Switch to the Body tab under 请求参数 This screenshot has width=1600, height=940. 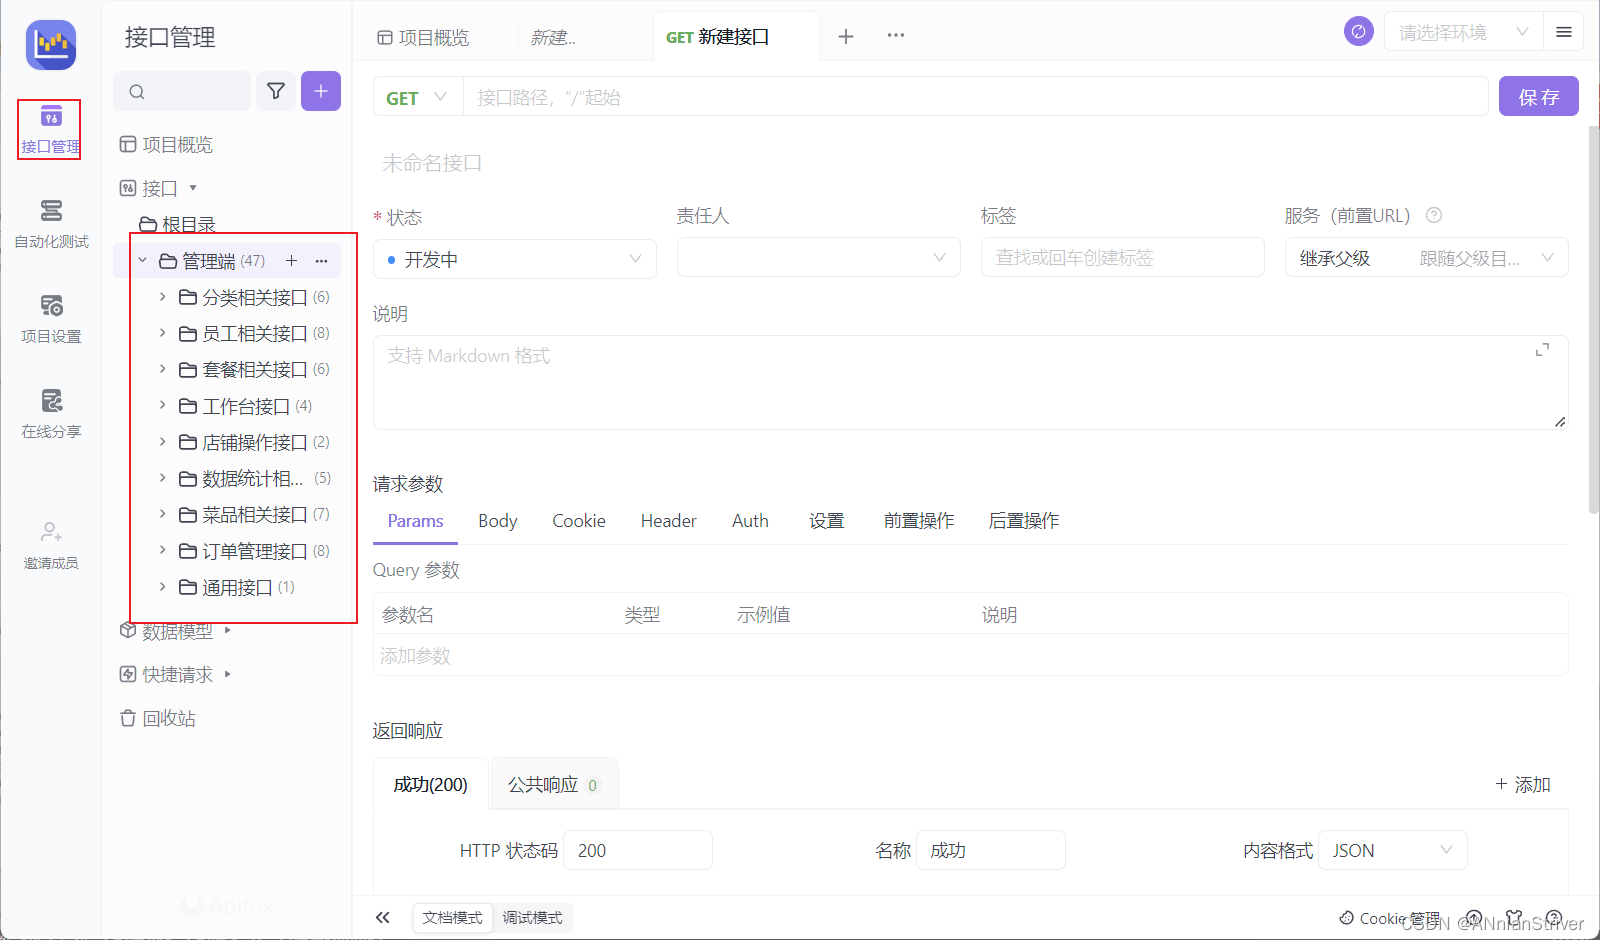pos(497,520)
